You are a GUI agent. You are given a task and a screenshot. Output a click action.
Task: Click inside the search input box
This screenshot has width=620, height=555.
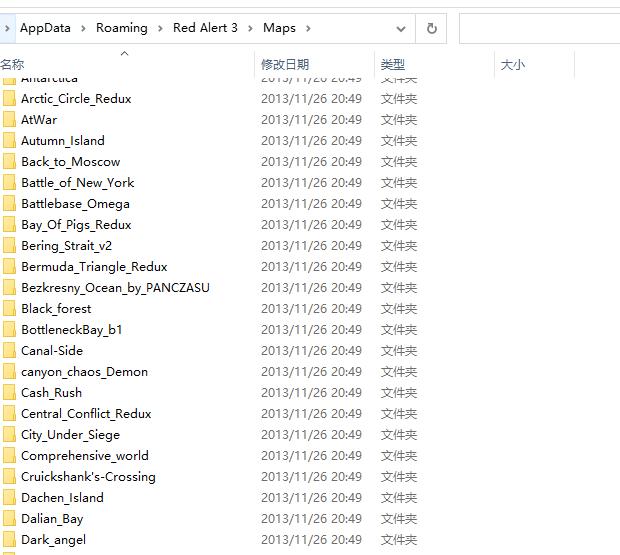540,28
